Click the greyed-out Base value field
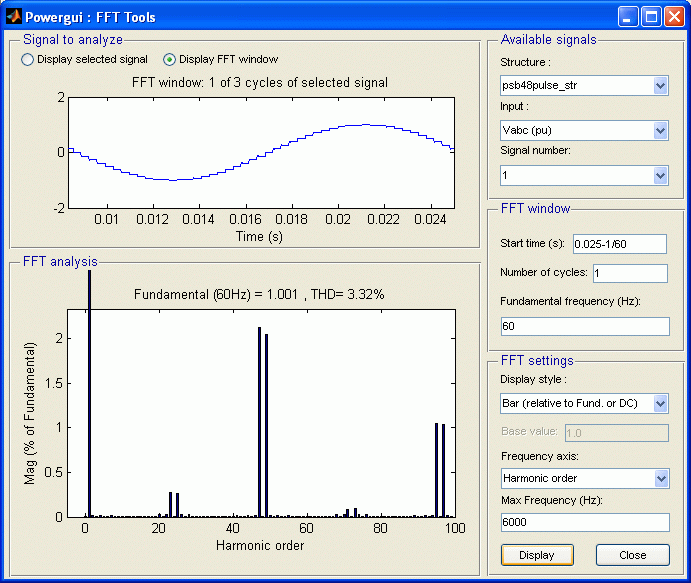The width and height of the screenshot is (691, 583). pyautogui.click(x=616, y=433)
